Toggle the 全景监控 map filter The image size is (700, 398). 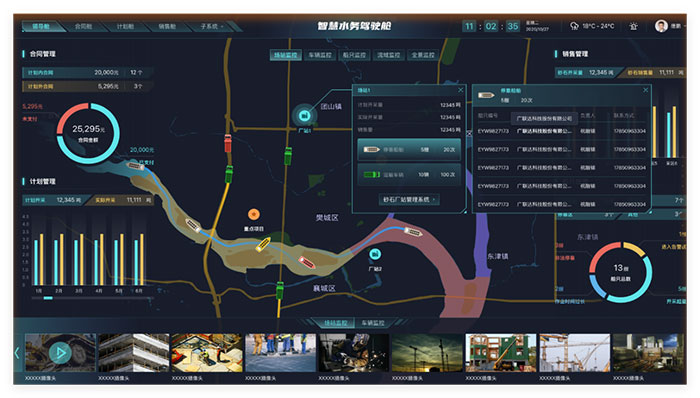coord(423,55)
